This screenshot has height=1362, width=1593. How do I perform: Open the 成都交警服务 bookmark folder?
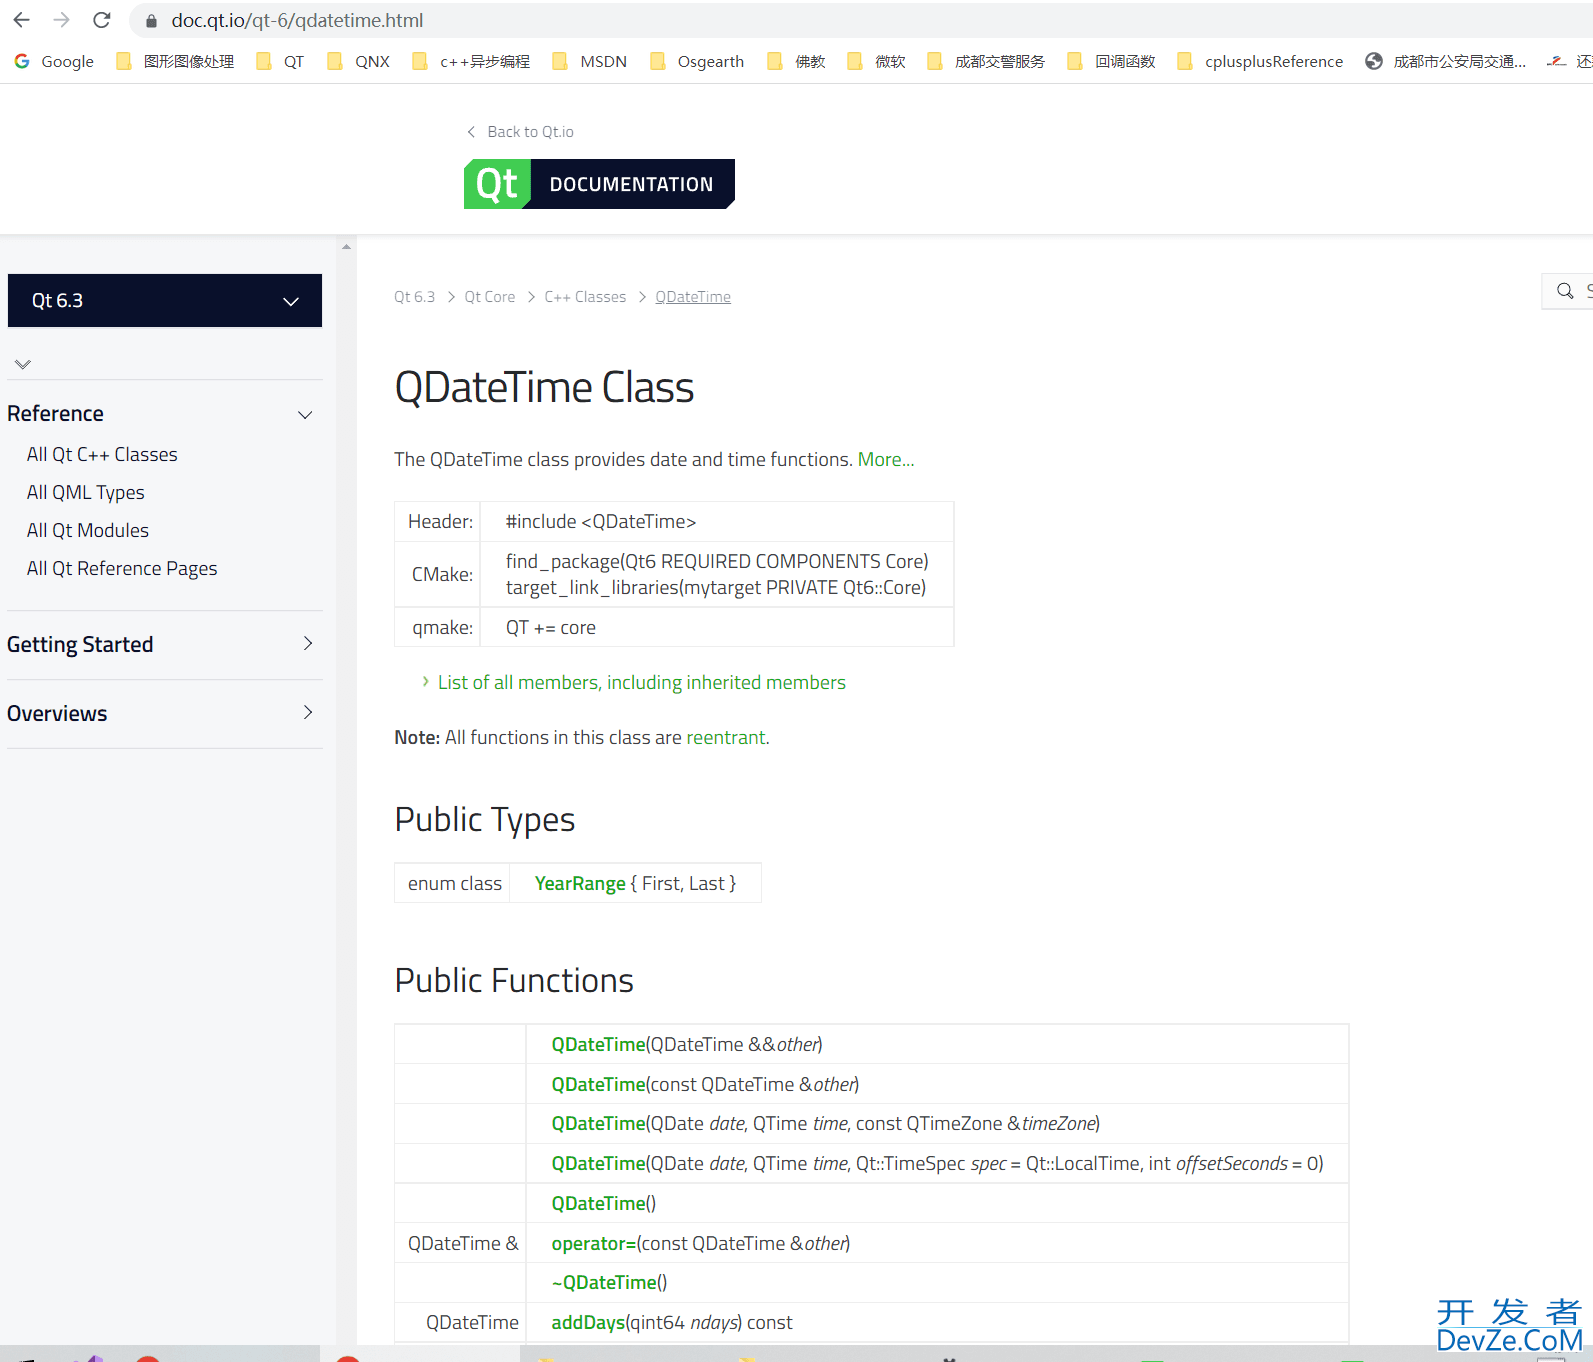coord(986,61)
